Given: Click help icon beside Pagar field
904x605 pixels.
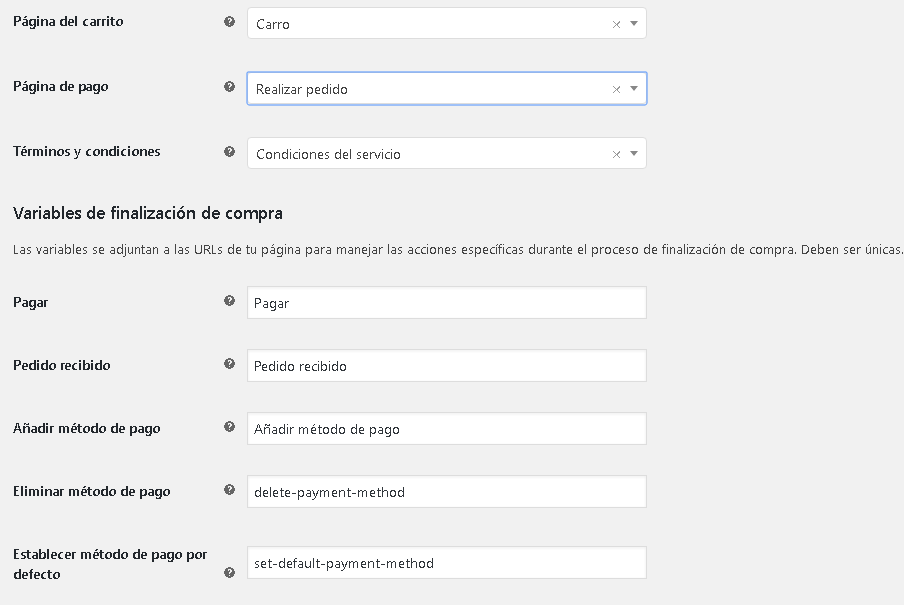Looking at the screenshot, I should coord(229,300).
